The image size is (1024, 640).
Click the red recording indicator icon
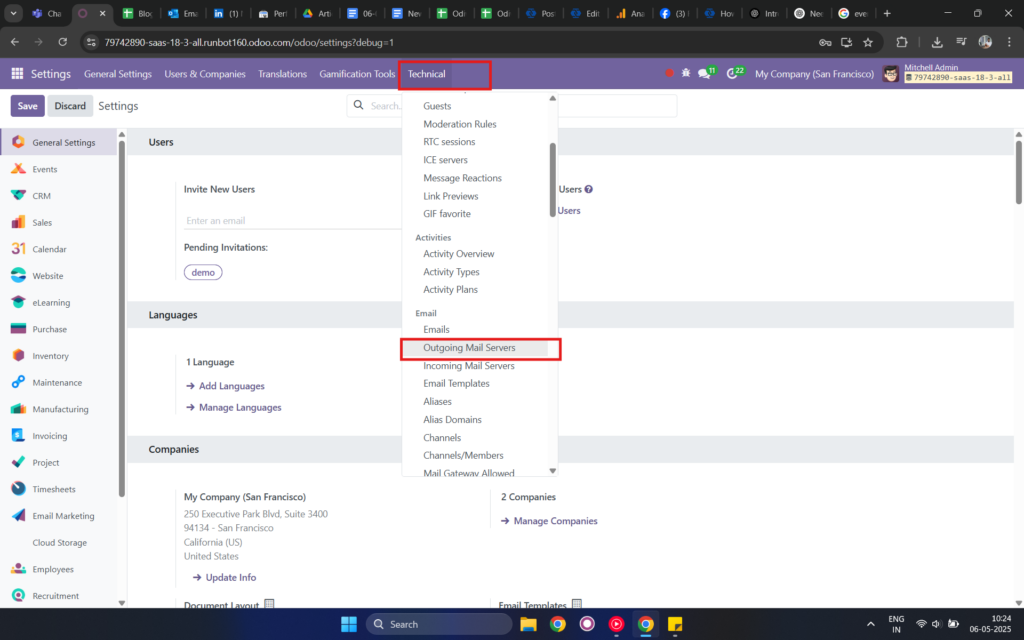[669, 73]
